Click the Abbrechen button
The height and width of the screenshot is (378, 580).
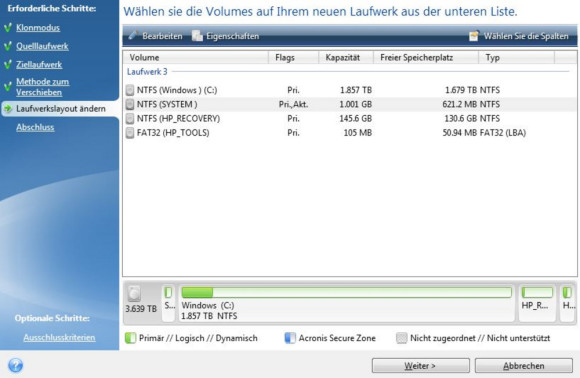pos(523,366)
